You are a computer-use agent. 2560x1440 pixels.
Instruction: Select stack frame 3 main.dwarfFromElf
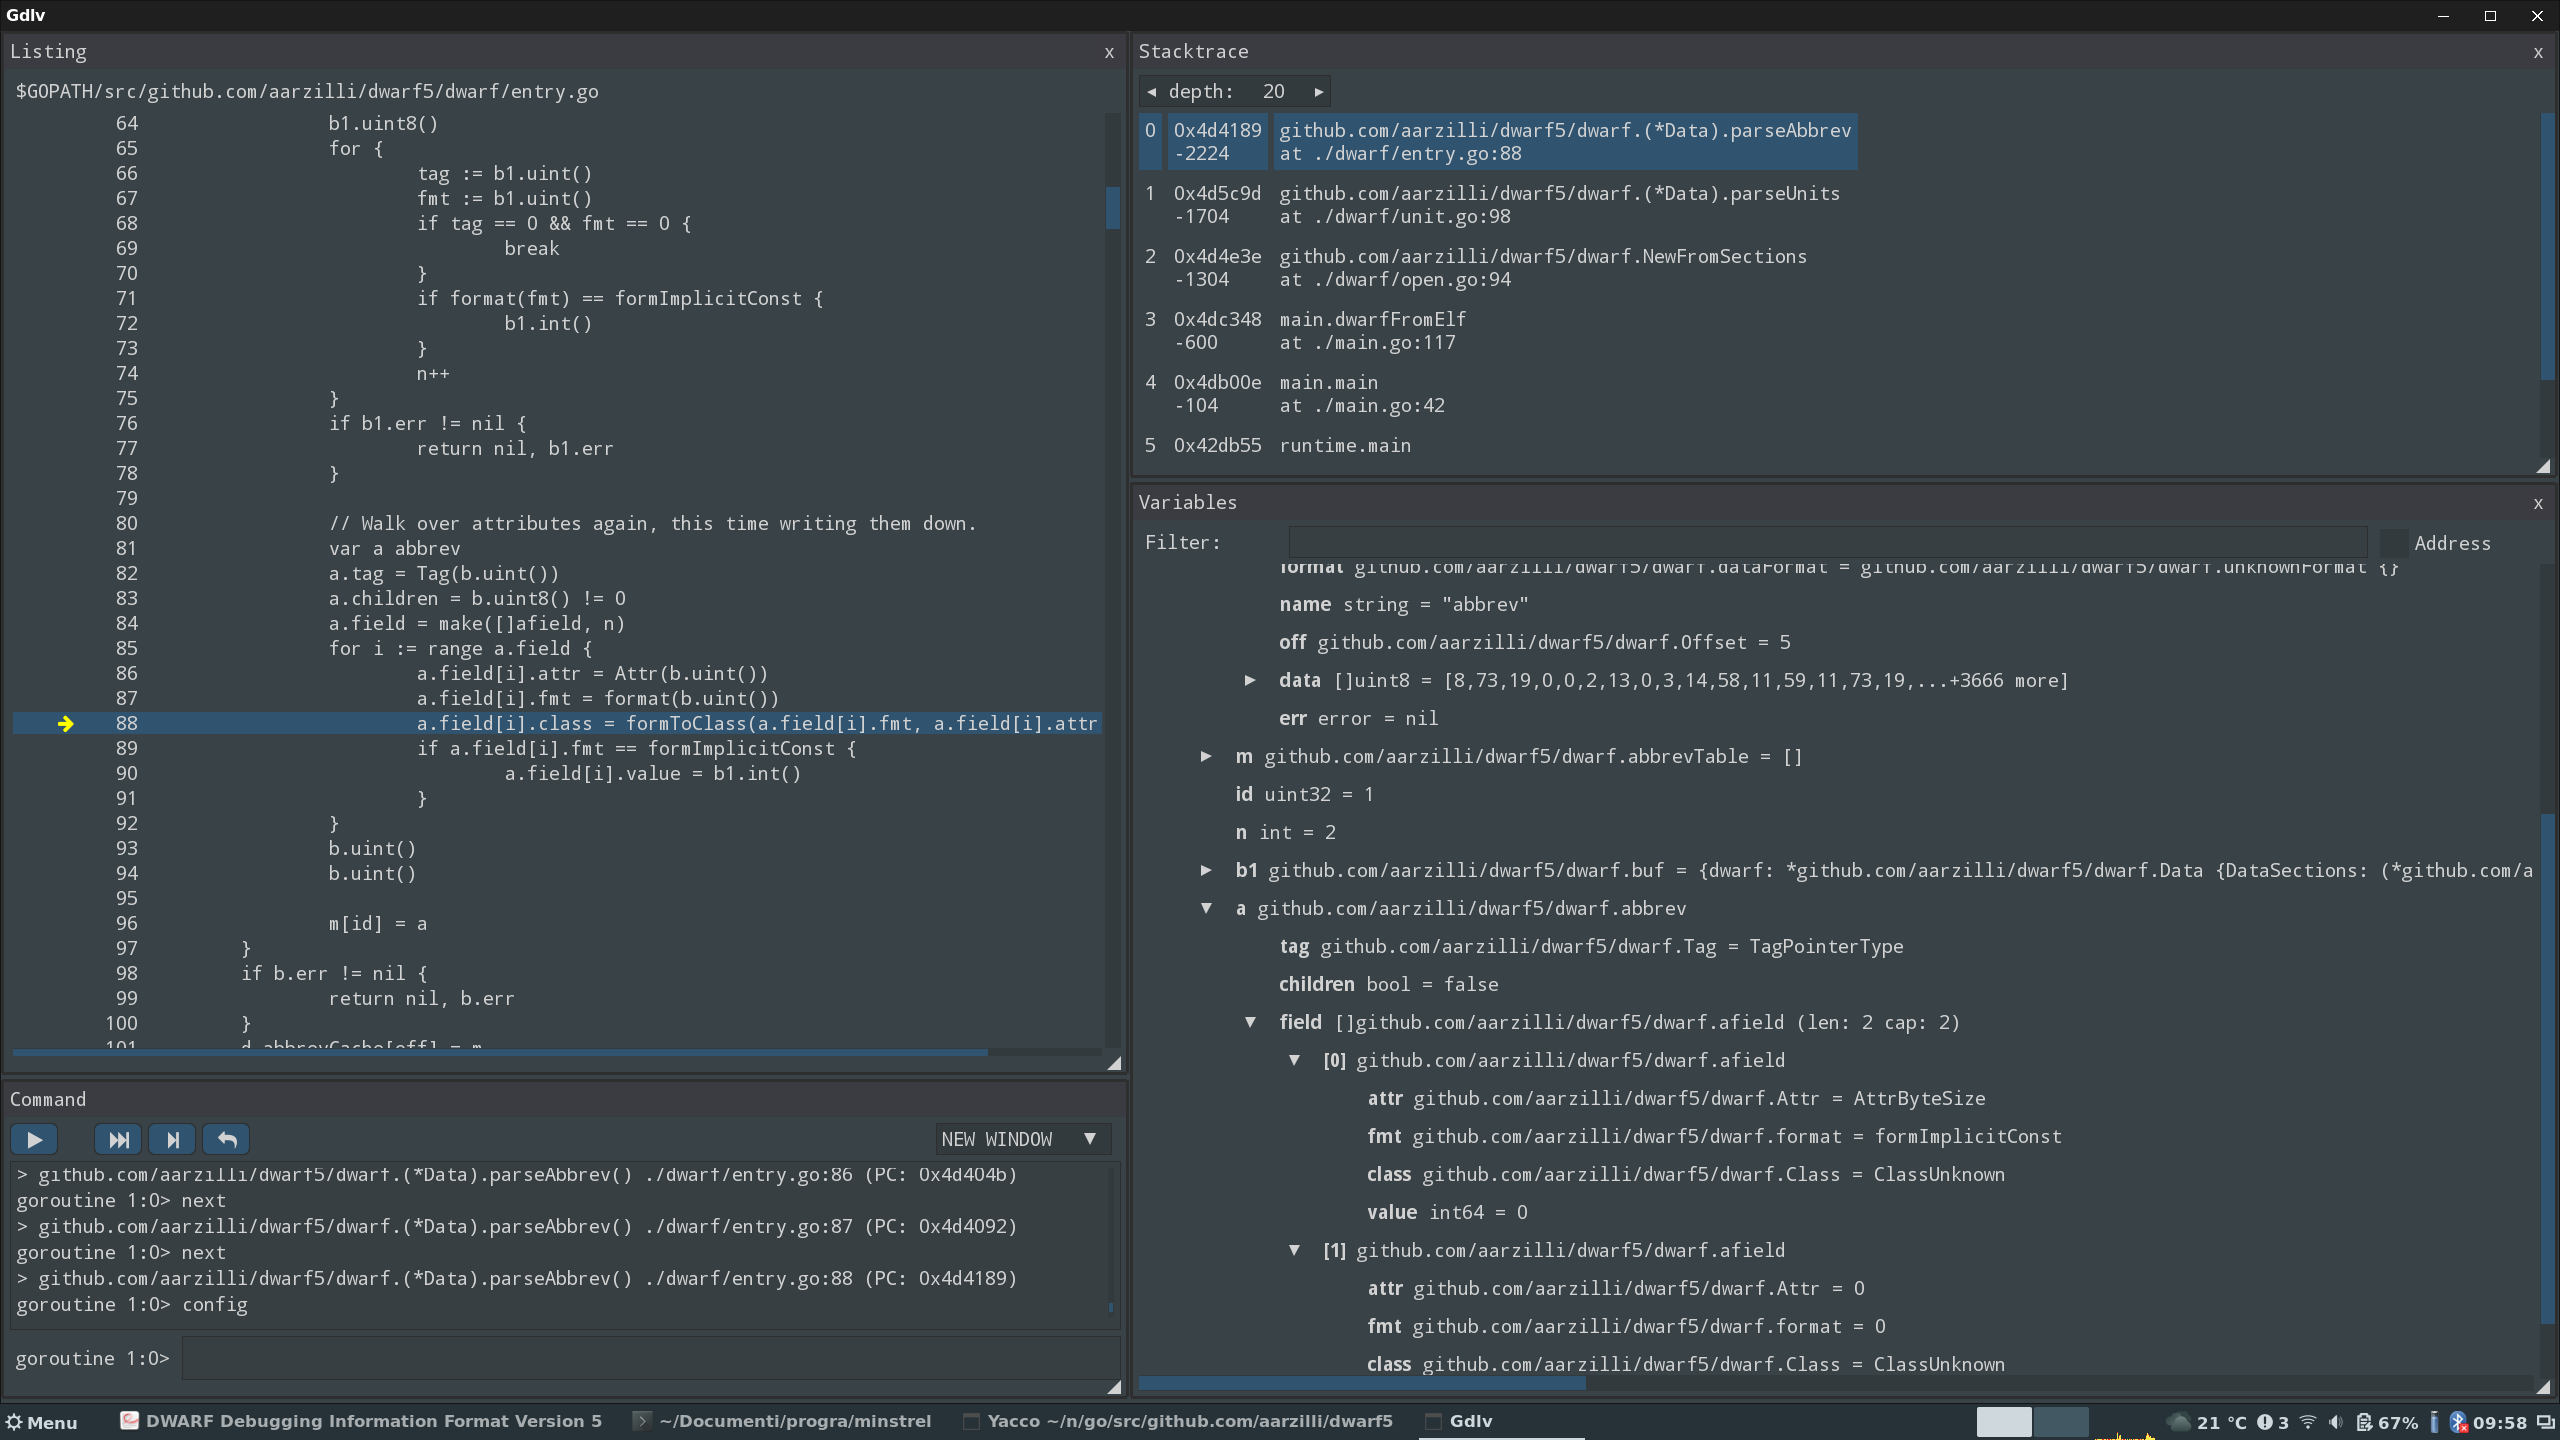pos(1372,331)
